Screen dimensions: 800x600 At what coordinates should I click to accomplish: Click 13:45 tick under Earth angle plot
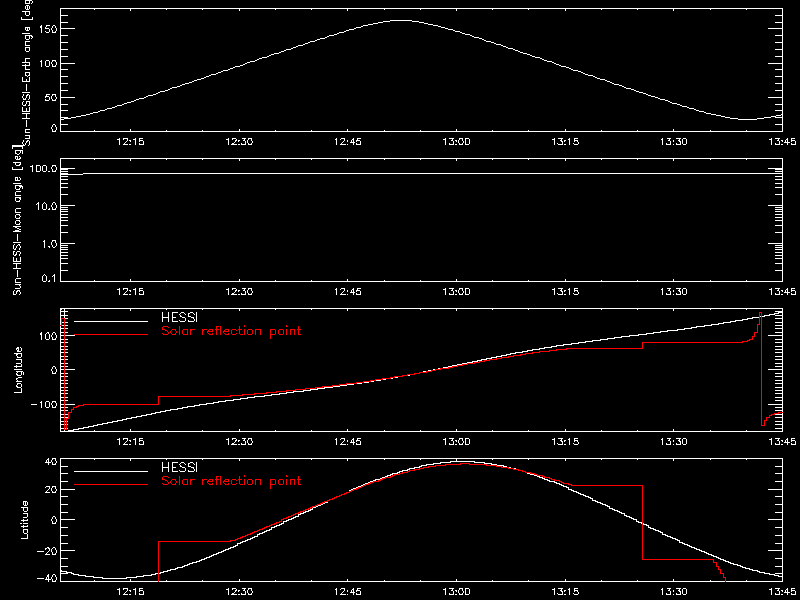[x=782, y=142]
